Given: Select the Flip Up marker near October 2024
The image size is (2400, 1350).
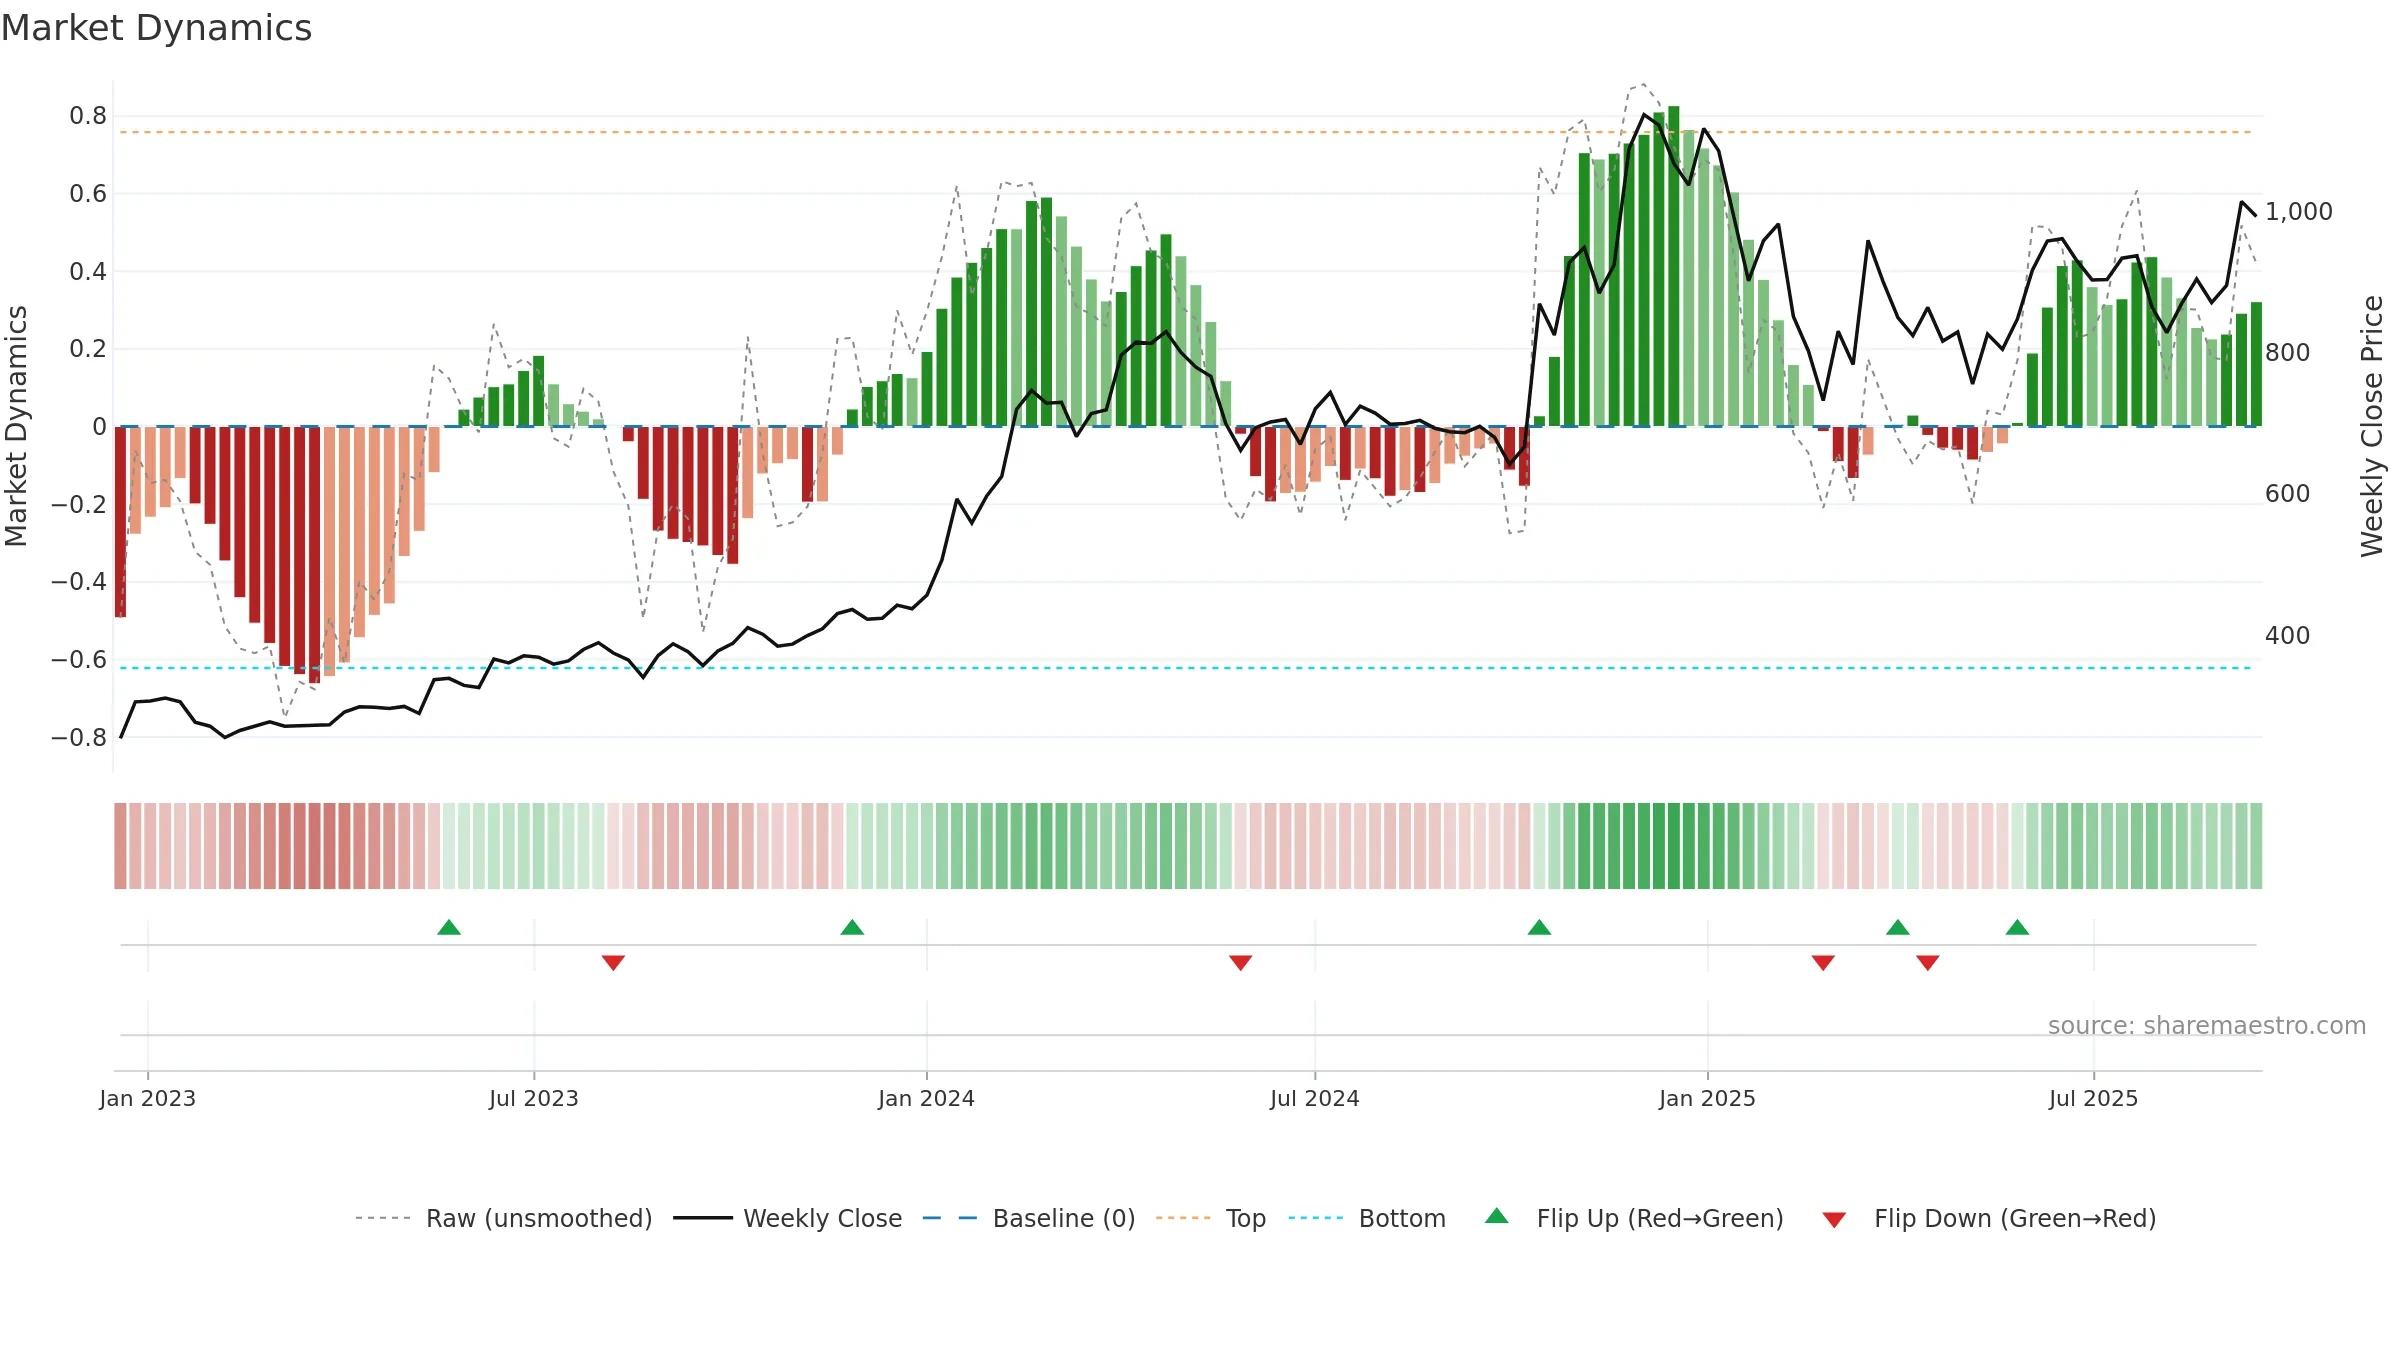Looking at the screenshot, I should point(1539,927).
